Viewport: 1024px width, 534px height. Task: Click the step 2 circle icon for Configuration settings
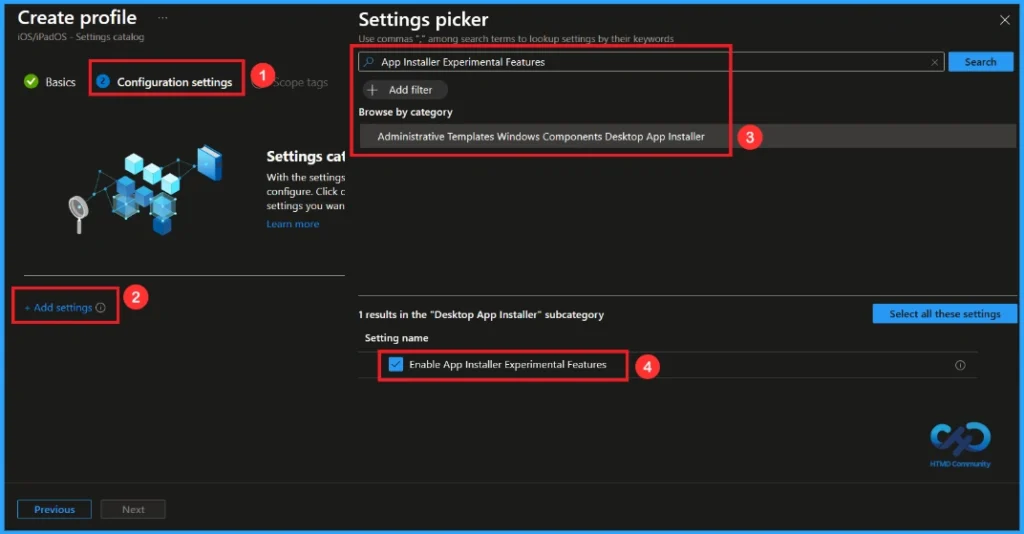point(103,81)
